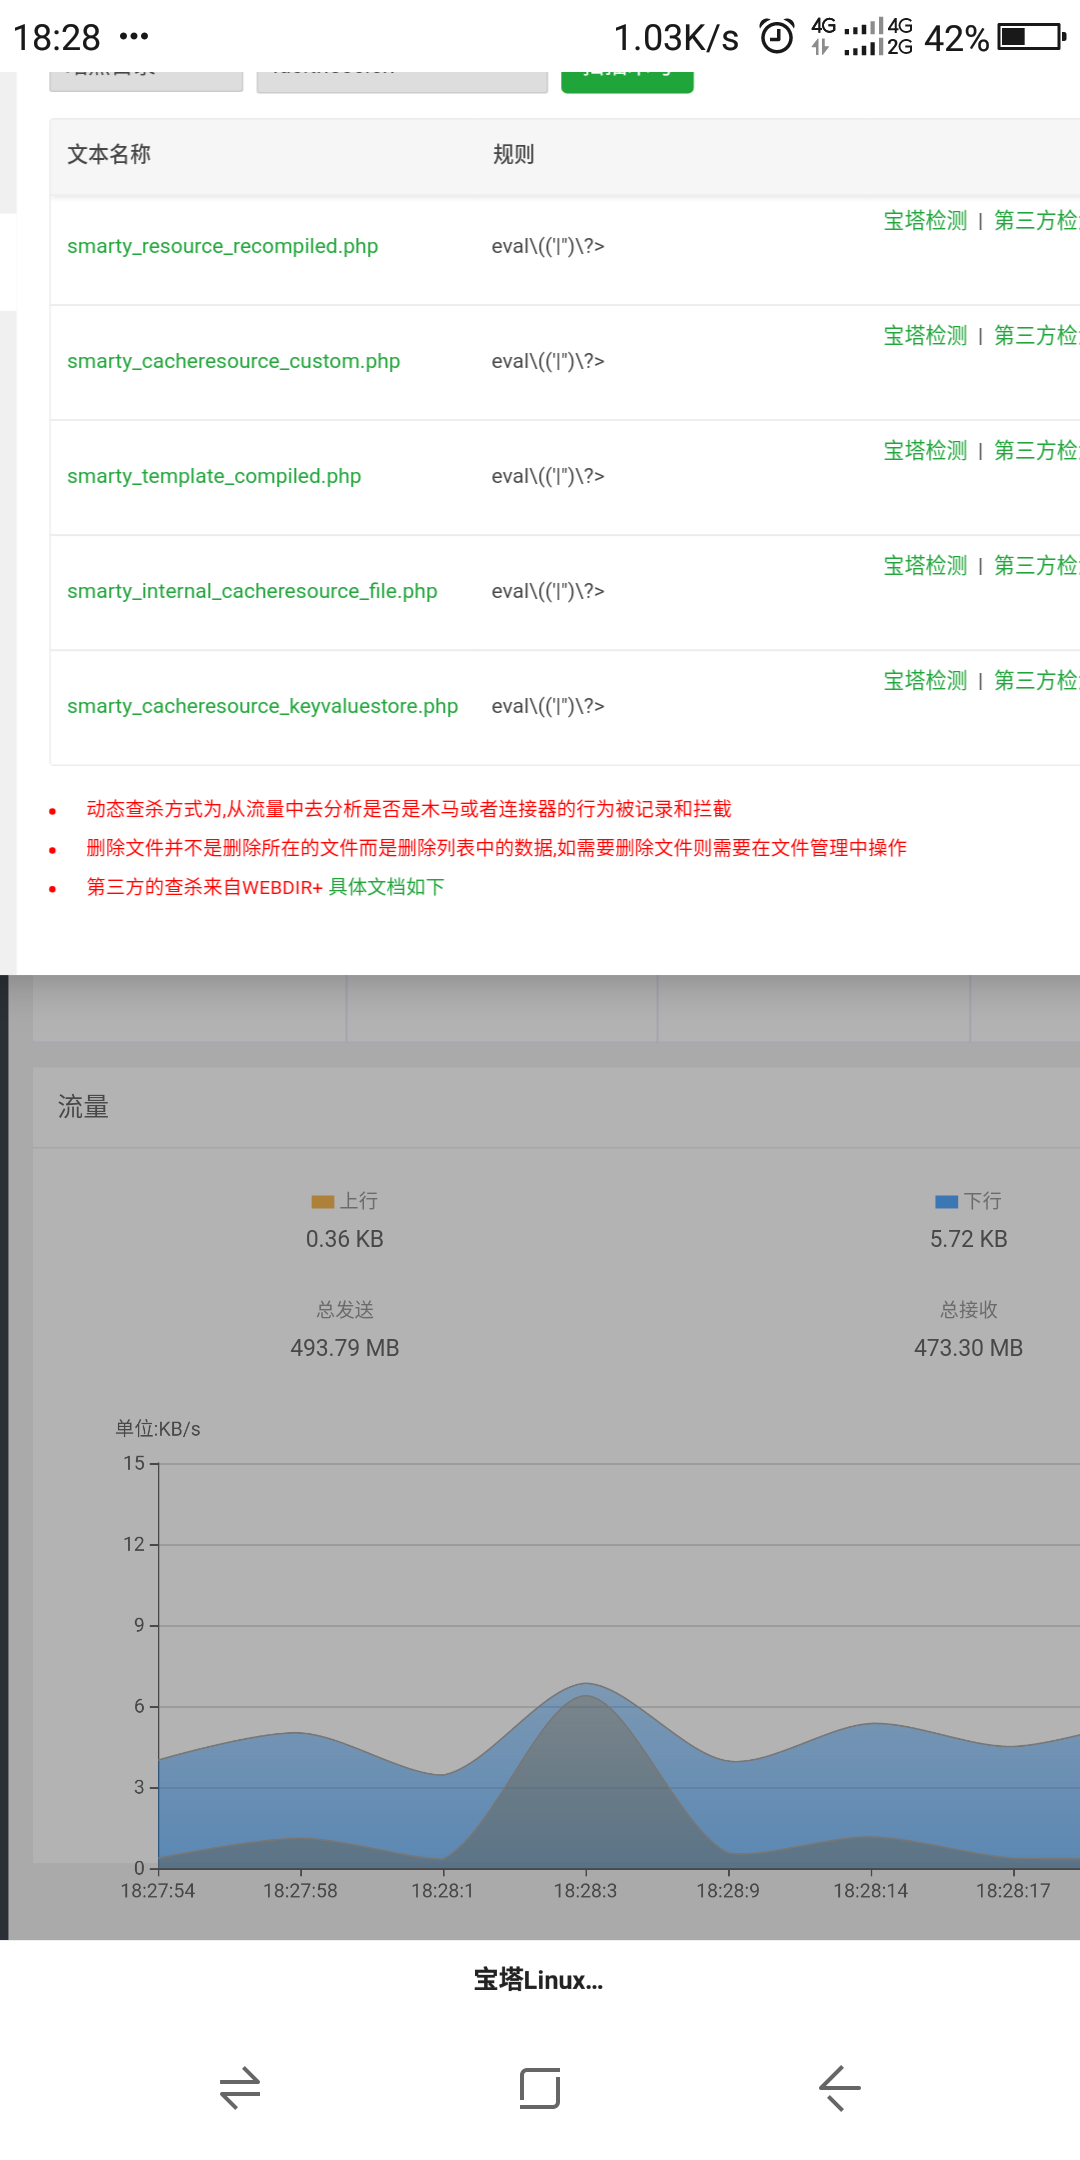Tap the back arrow navigation icon
This screenshot has height=2160, width=1080.
pos(839,2088)
